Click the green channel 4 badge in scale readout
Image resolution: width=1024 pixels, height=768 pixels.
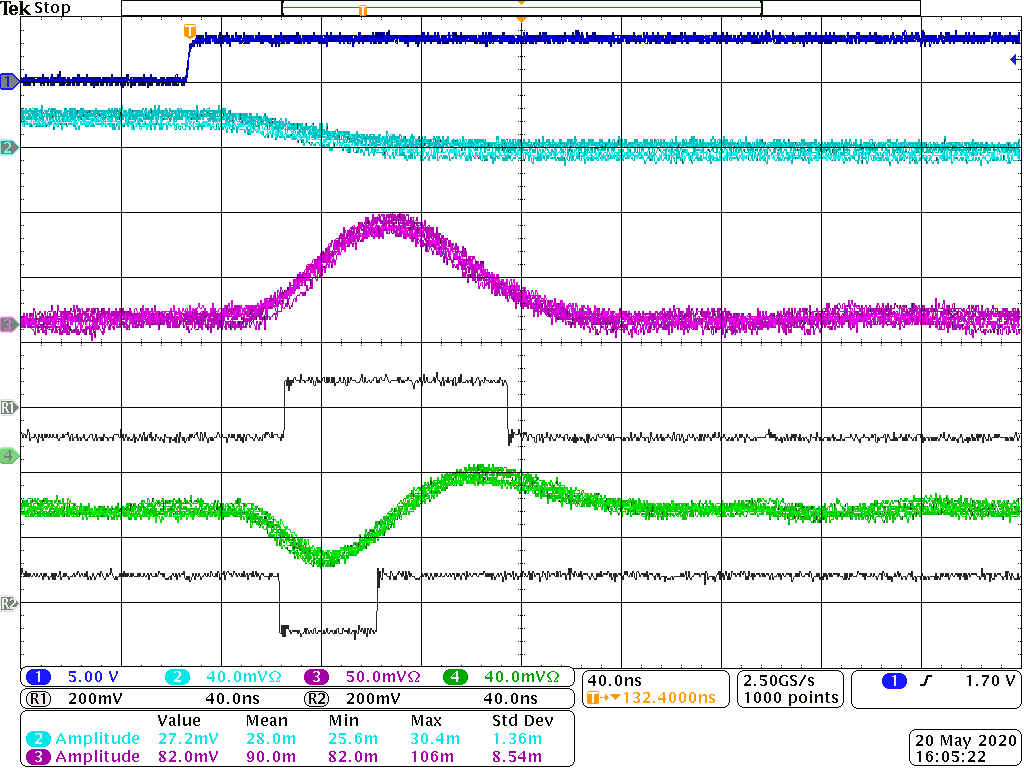[x=455, y=677]
